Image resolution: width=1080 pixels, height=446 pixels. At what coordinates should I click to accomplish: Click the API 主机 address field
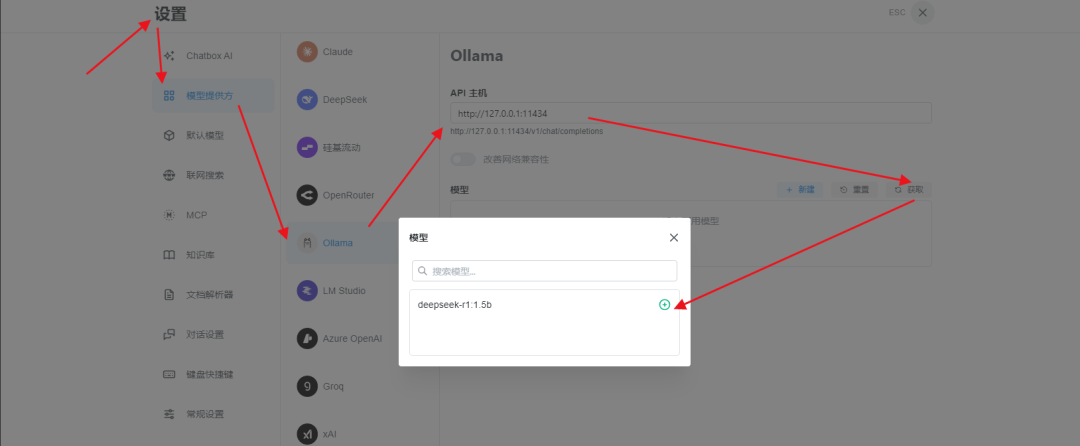click(x=691, y=113)
